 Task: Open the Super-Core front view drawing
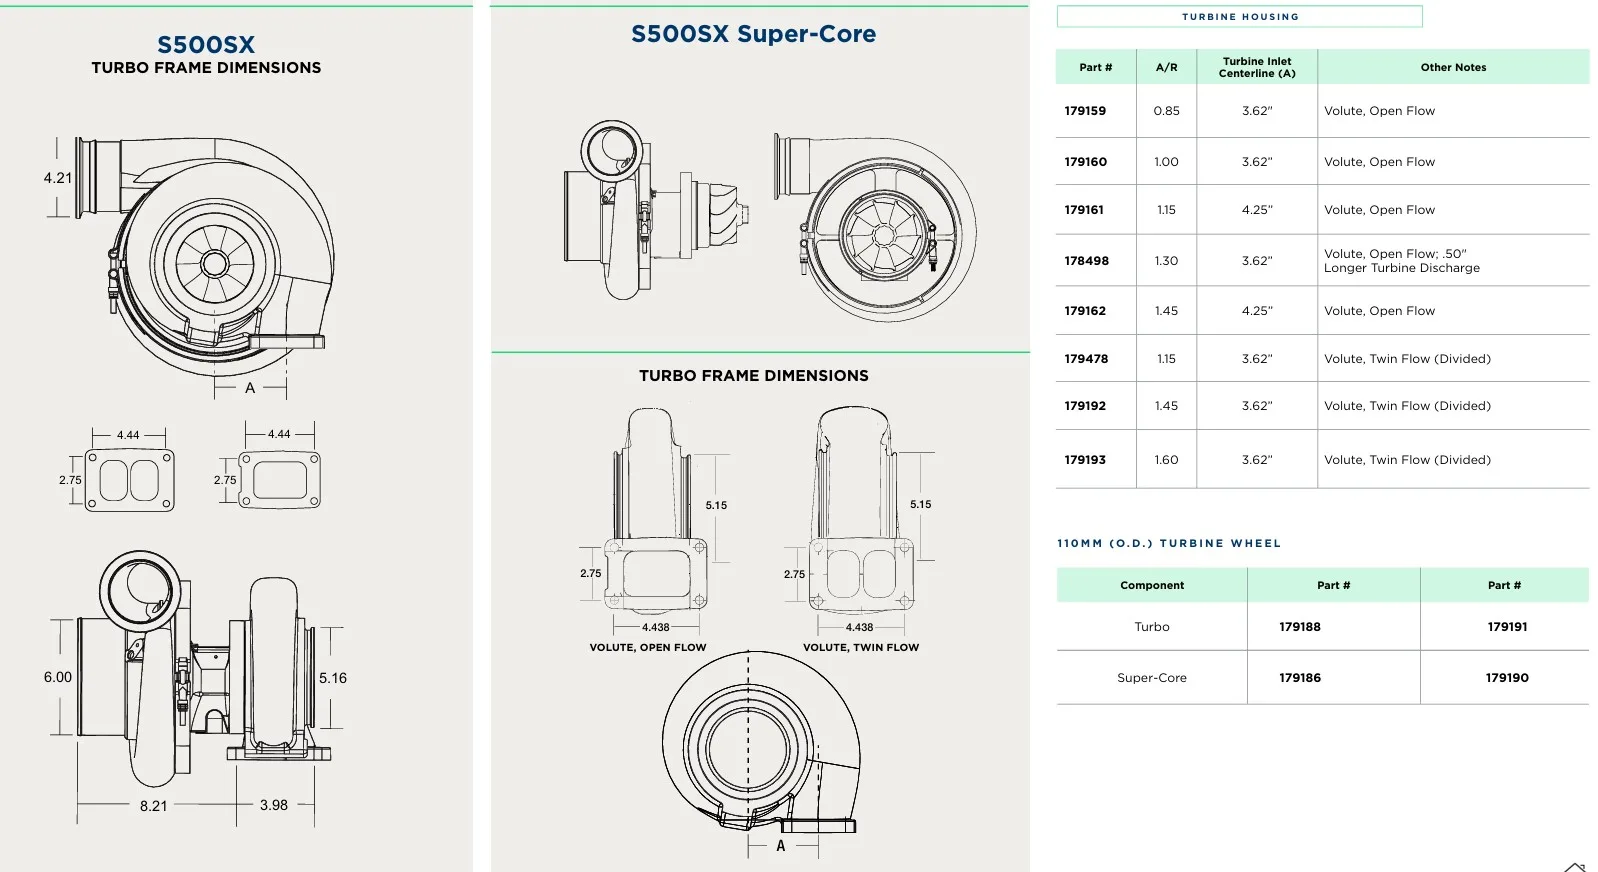pyautogui.click(x=875, y=229)
